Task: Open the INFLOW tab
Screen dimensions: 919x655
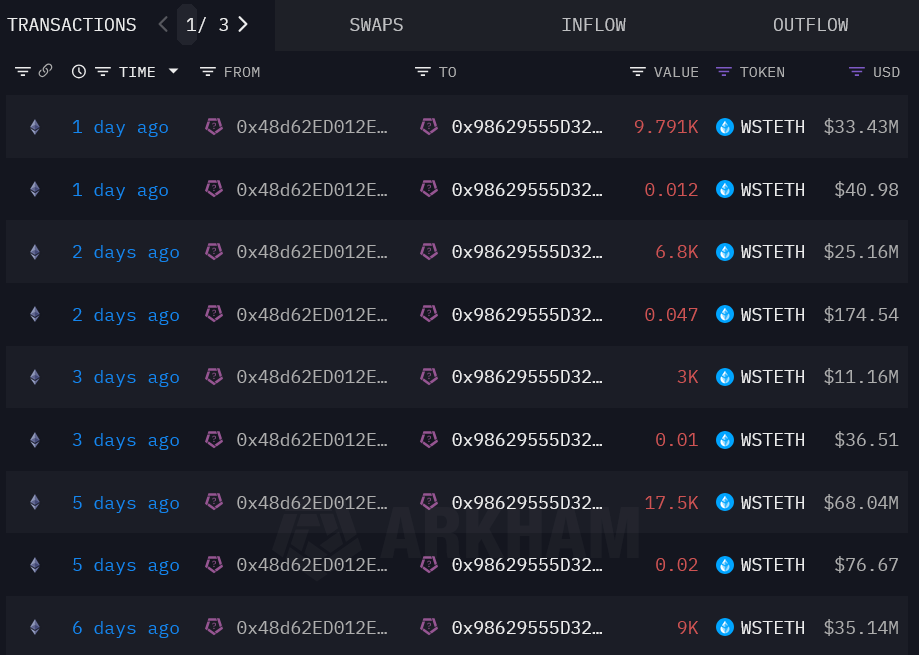Action: [x=593, y=24]
